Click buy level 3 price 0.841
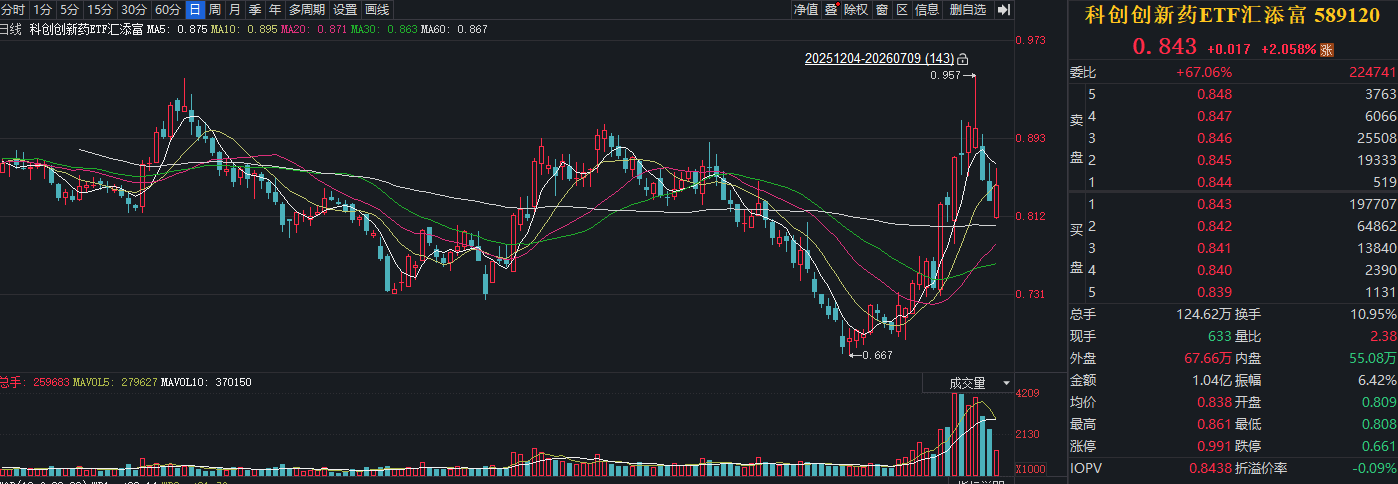Screen dimensions: 1398x484 point(1214,248)
